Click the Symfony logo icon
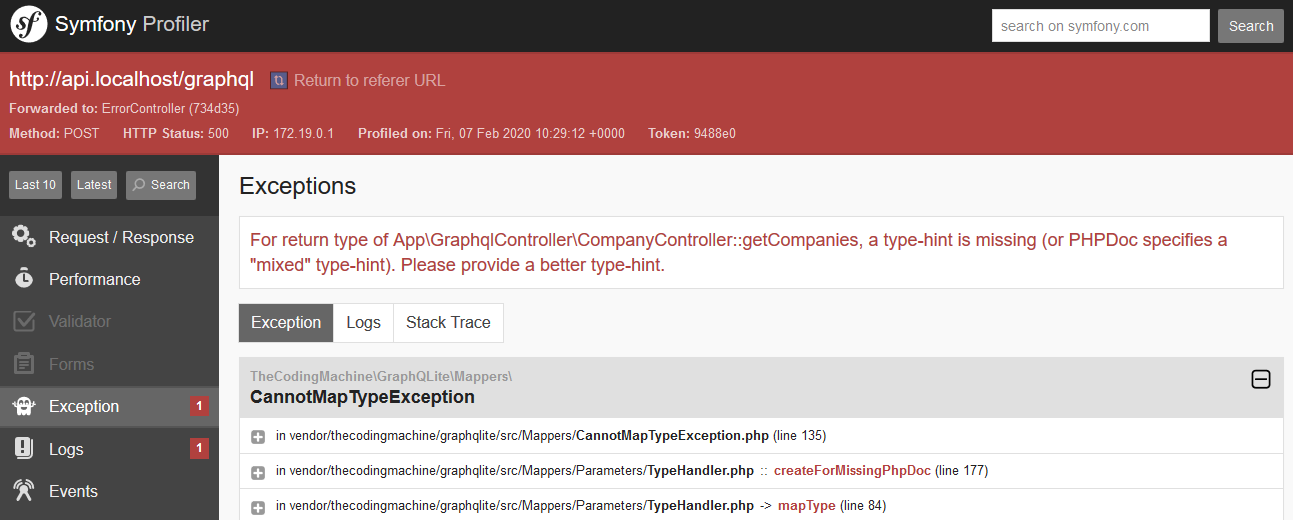Viewport: 1293px width, 522px height. click(29, 25)
